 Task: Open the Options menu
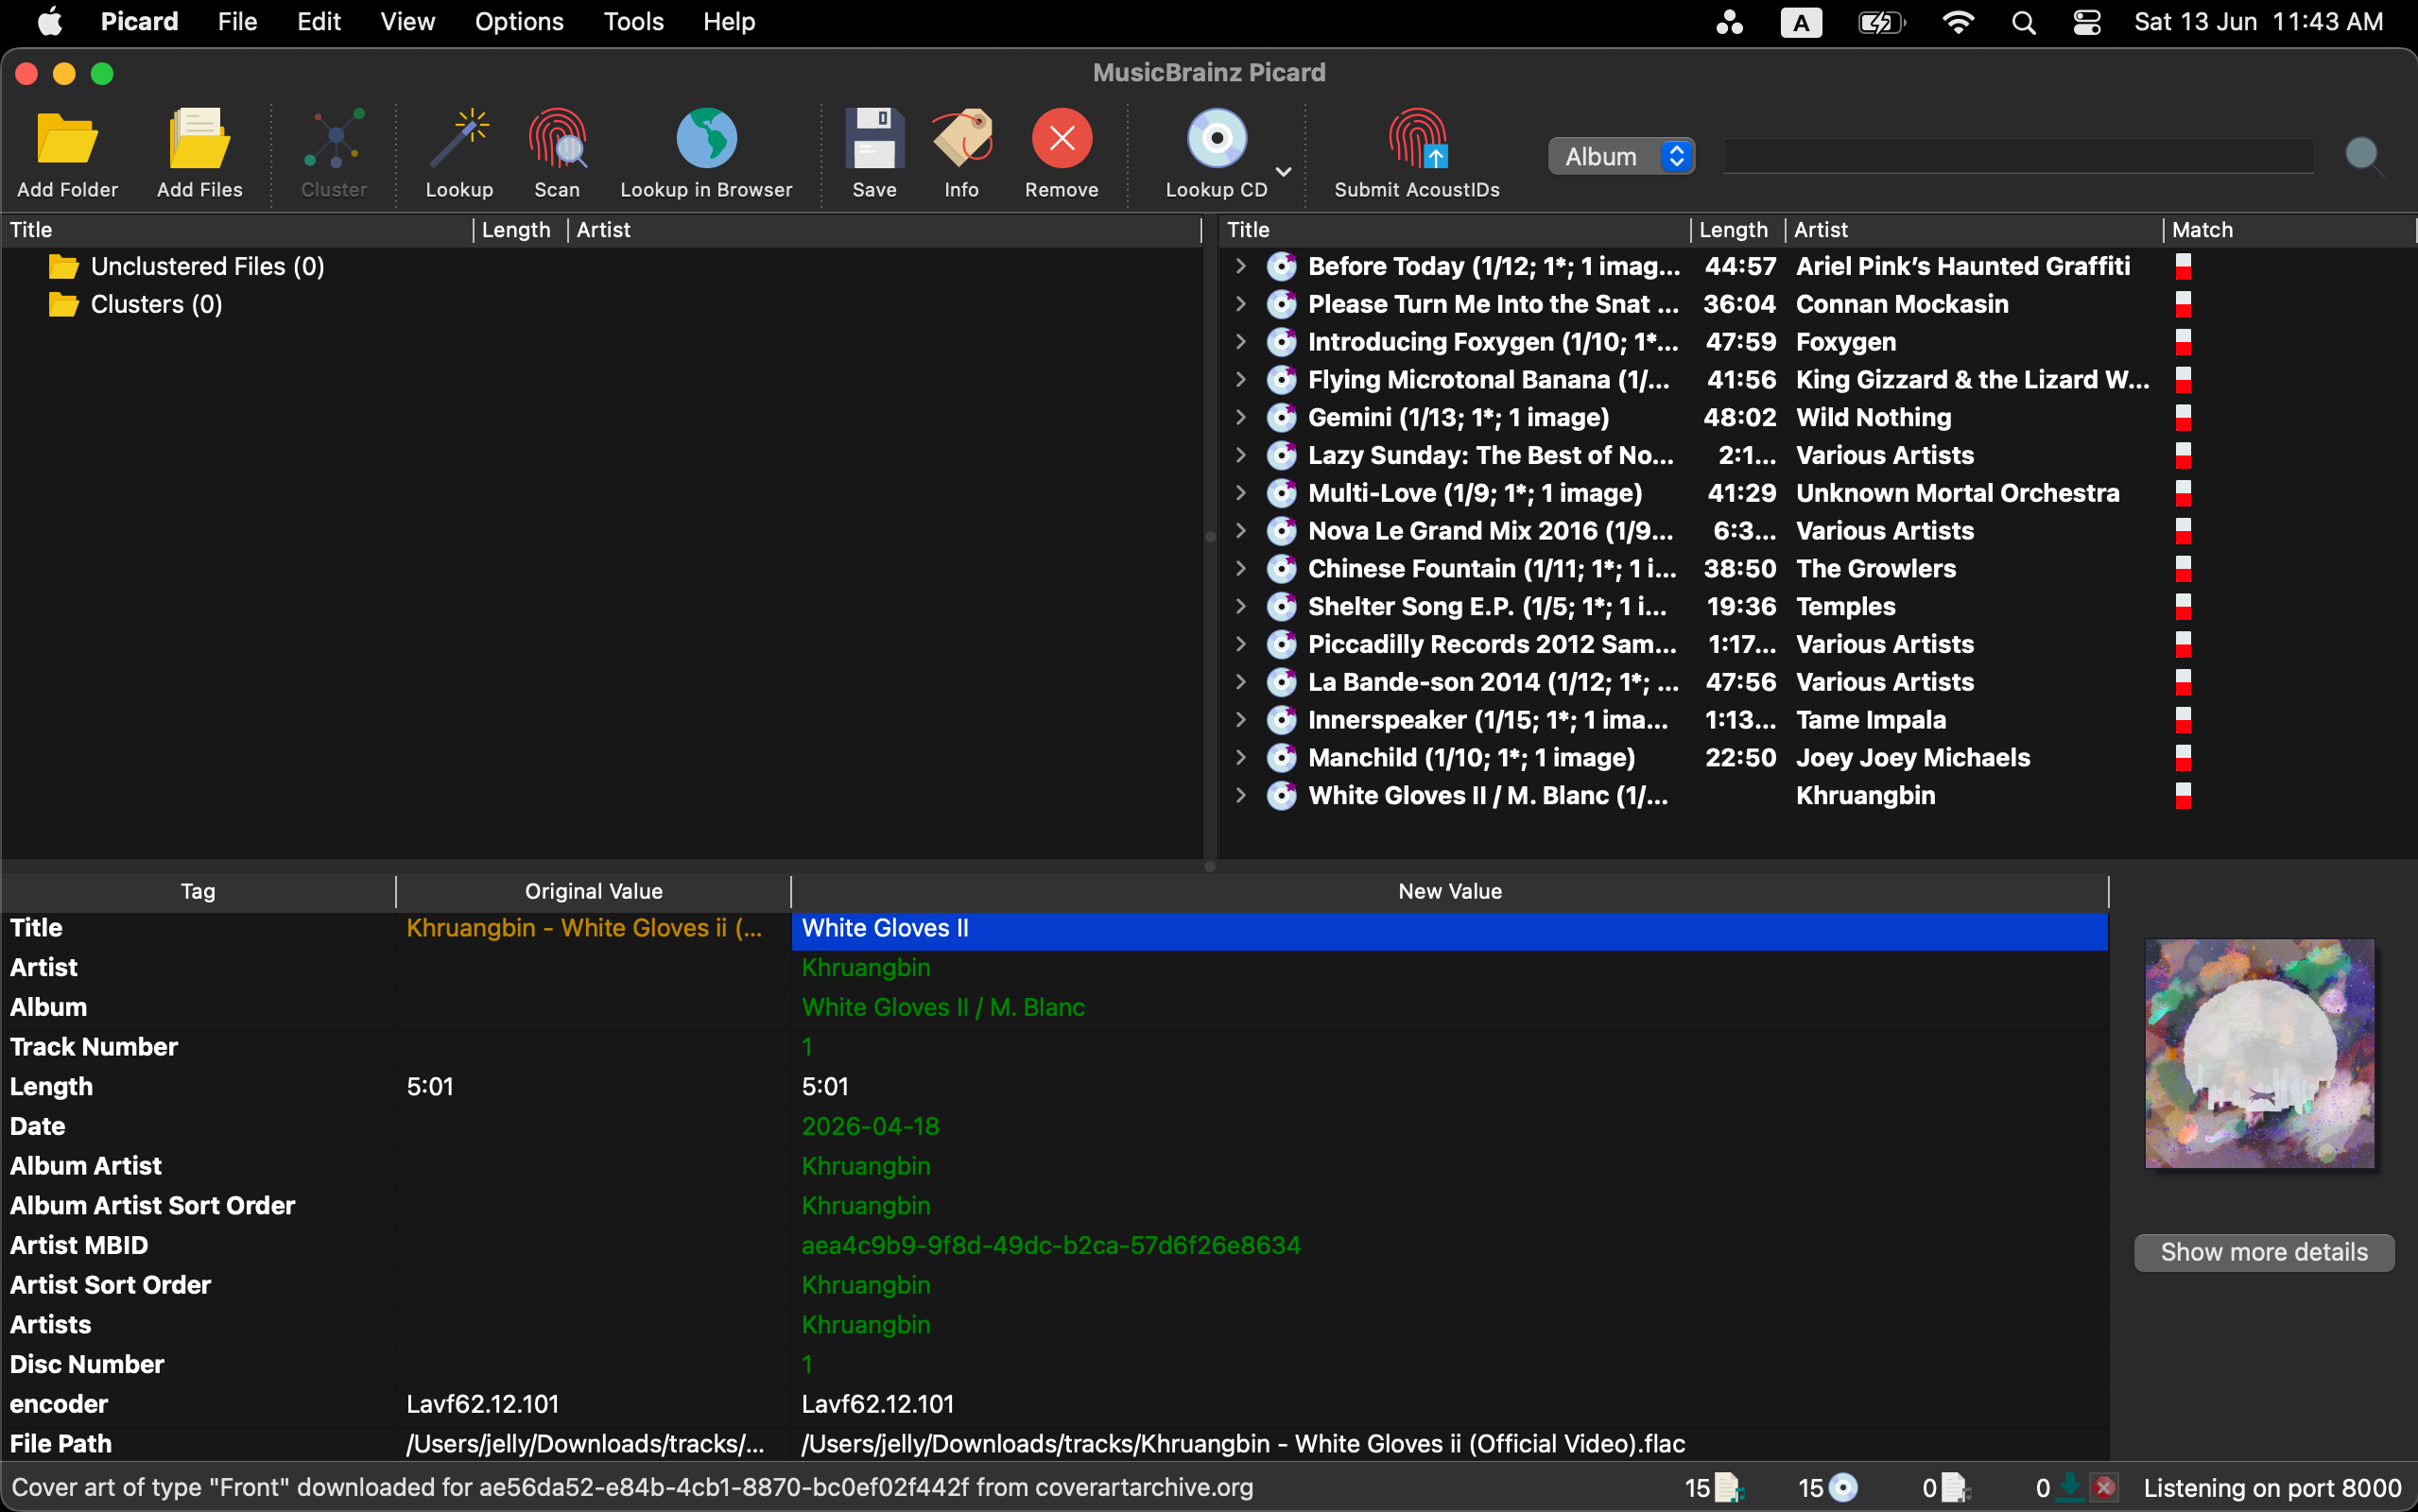(x=519, y=22)
